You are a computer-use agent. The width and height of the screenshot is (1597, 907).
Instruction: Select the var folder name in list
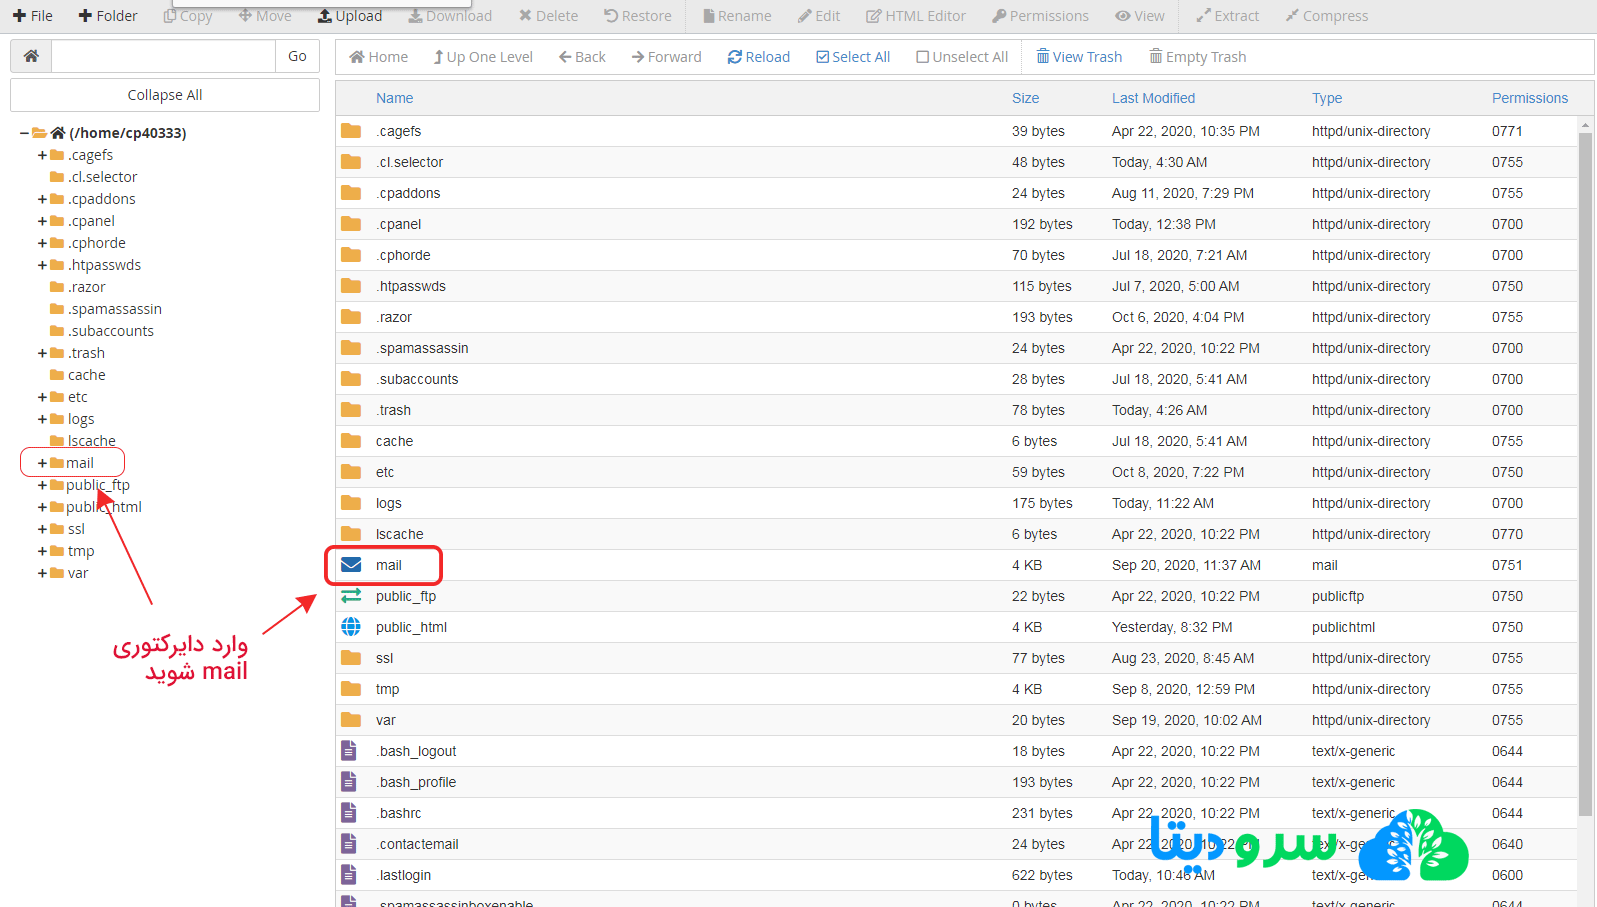coord(386,720)
